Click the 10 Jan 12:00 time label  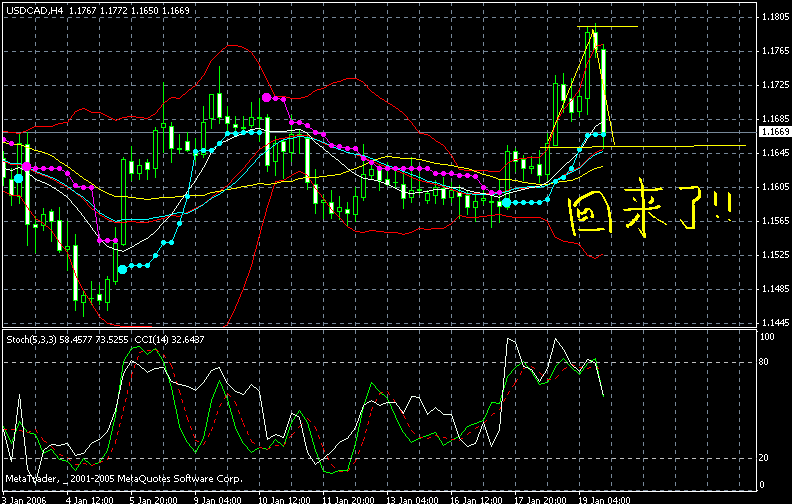(x=284, y=500)
